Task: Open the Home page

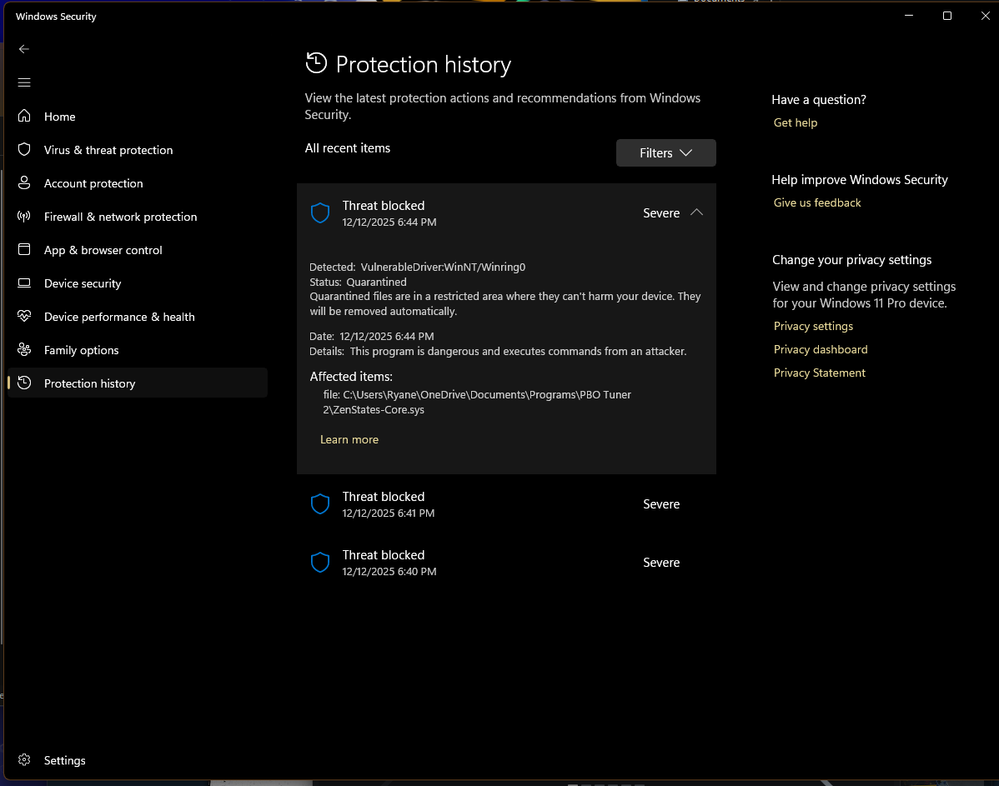Action: pyautogui.click(x=138, y=117)
